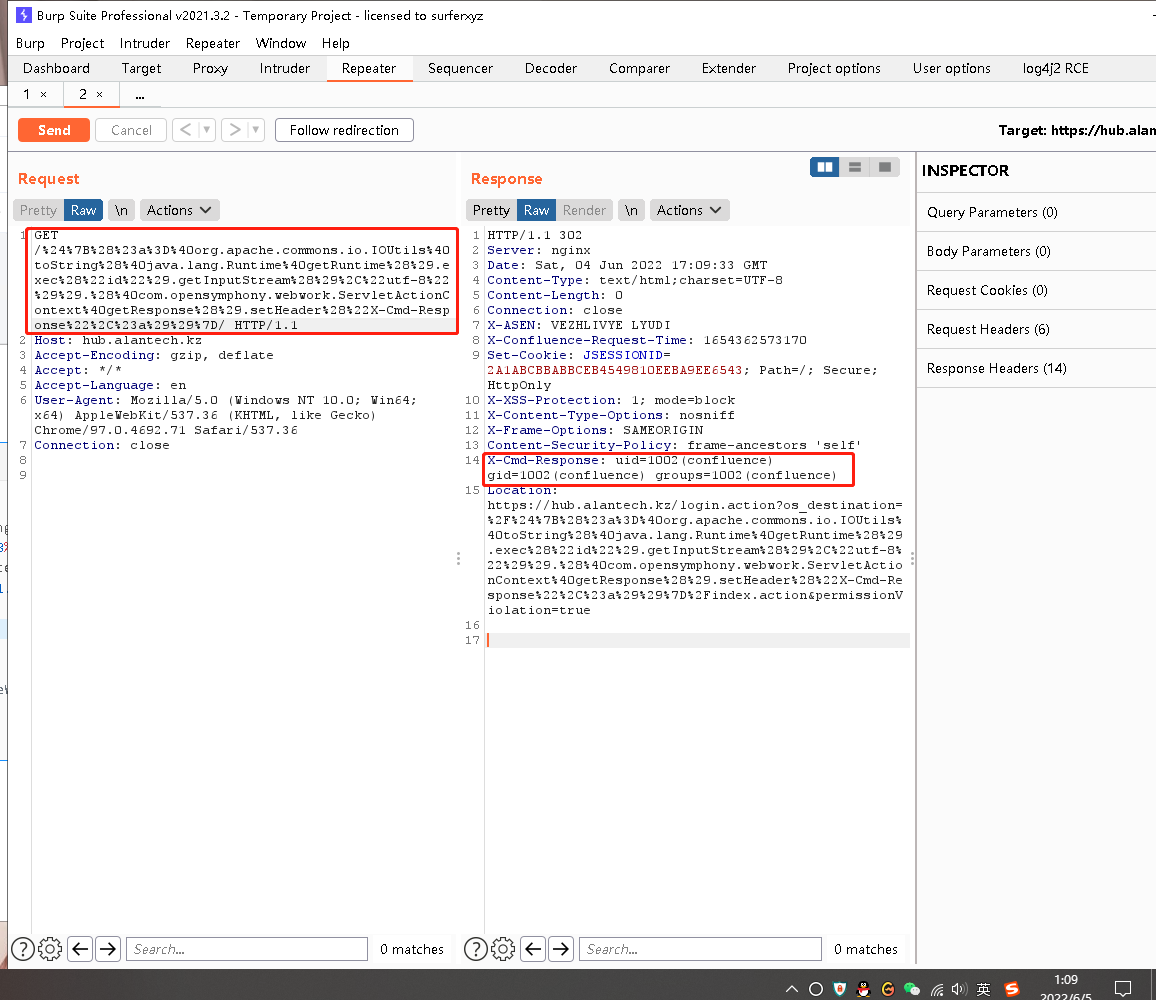
Task: Switch response view to Pretty
Action: click(x=491, y=210)
